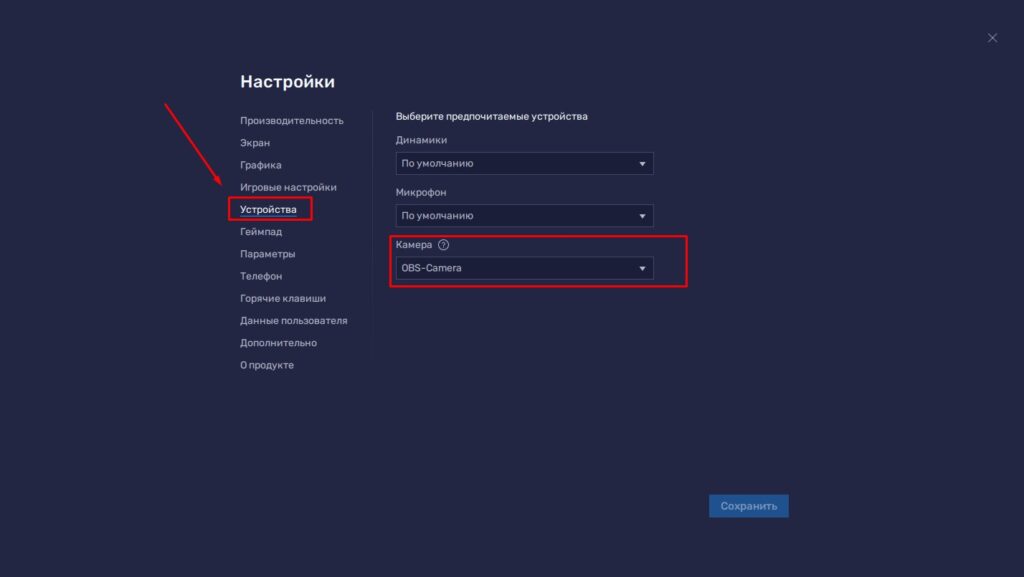Viewport: 1024px width, 577px height.
Task: Click the Сохранить button
Action: pos(748,506)
